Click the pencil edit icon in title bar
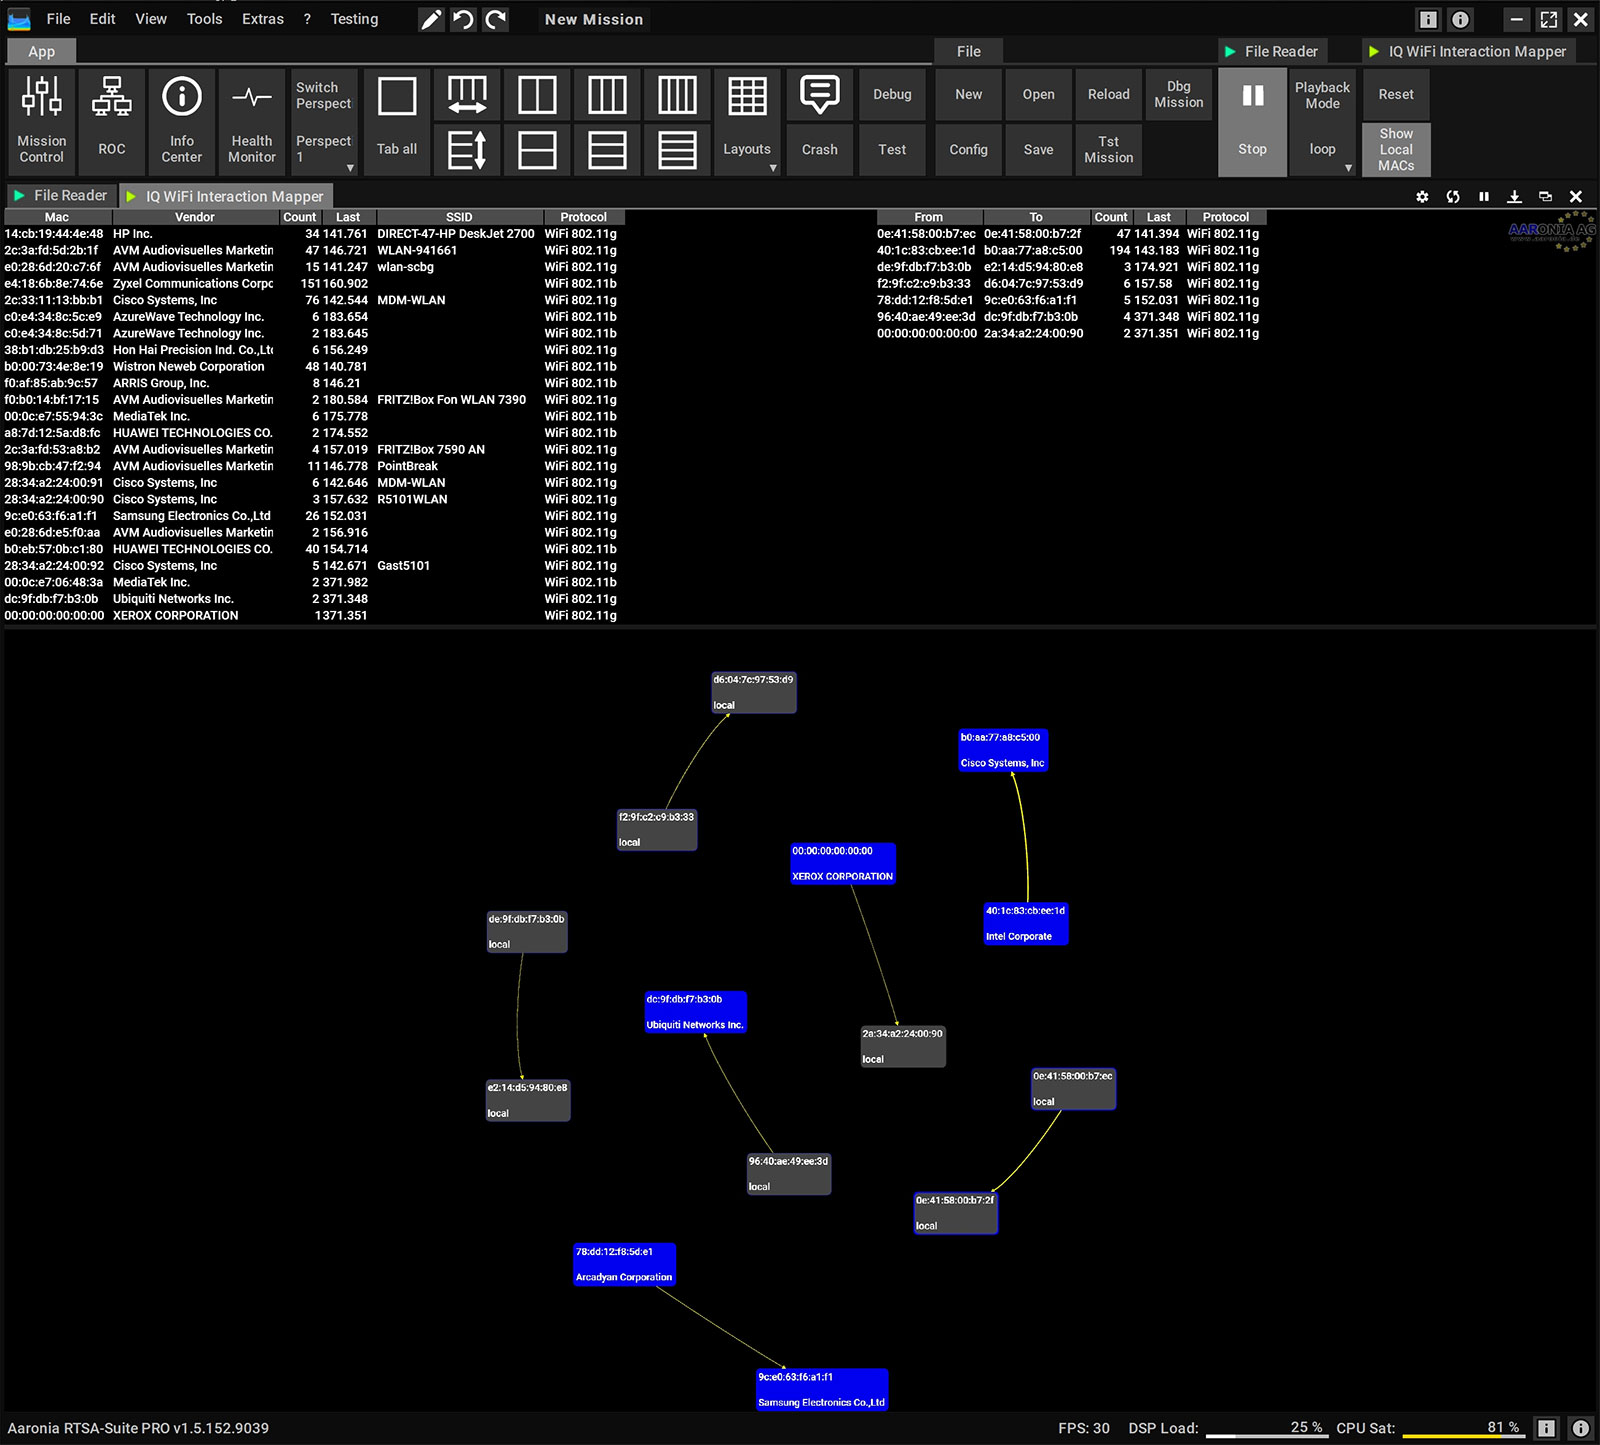 (431, 19)
